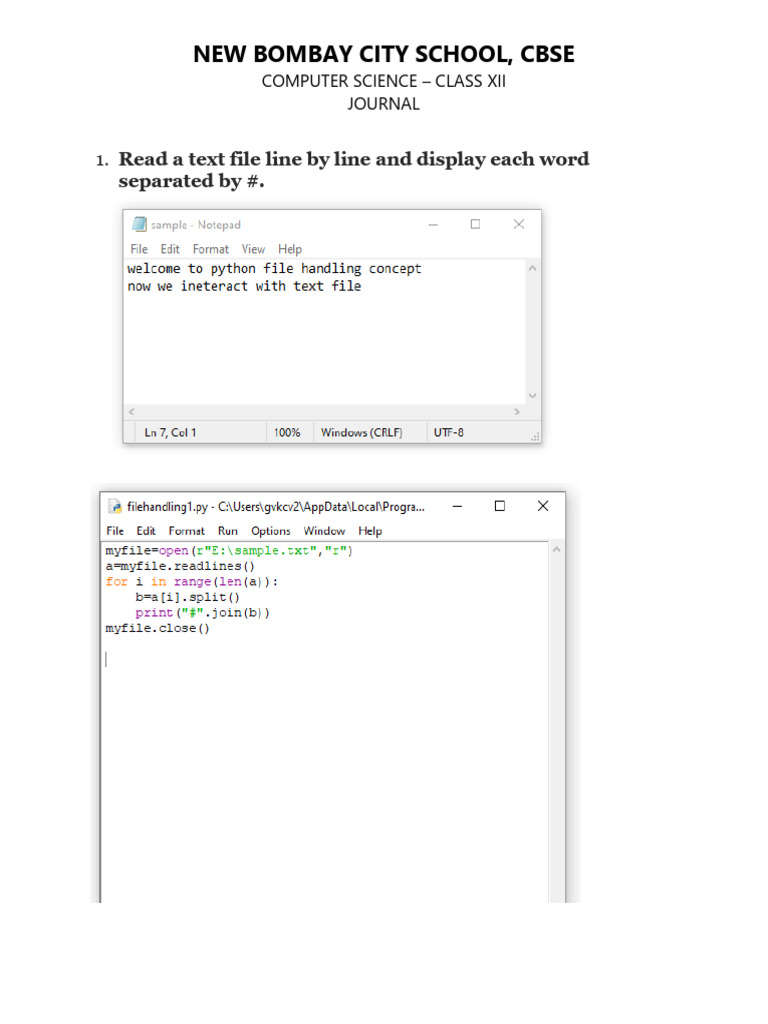Click Notepad resize grip in status bar corner
Screen dimensions: 768x1024
[535, 437]
